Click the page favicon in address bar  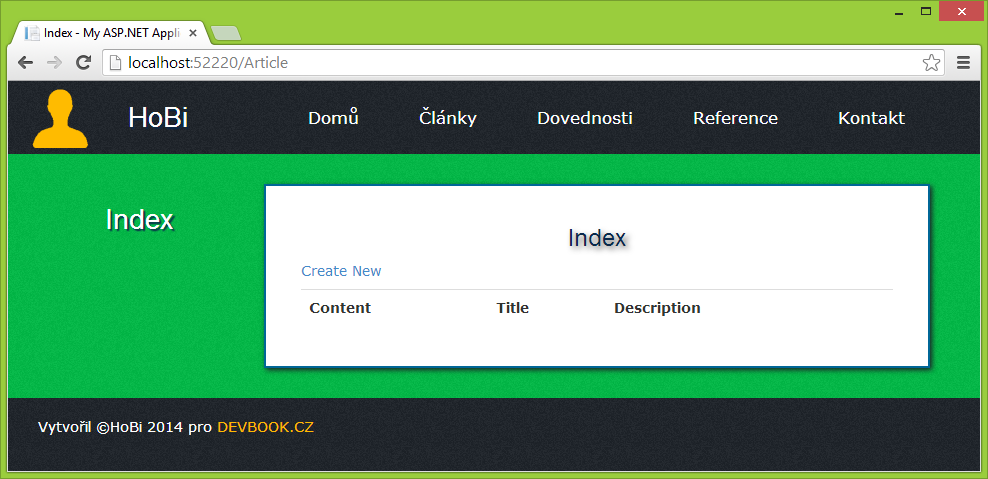[x=116, y=63]
